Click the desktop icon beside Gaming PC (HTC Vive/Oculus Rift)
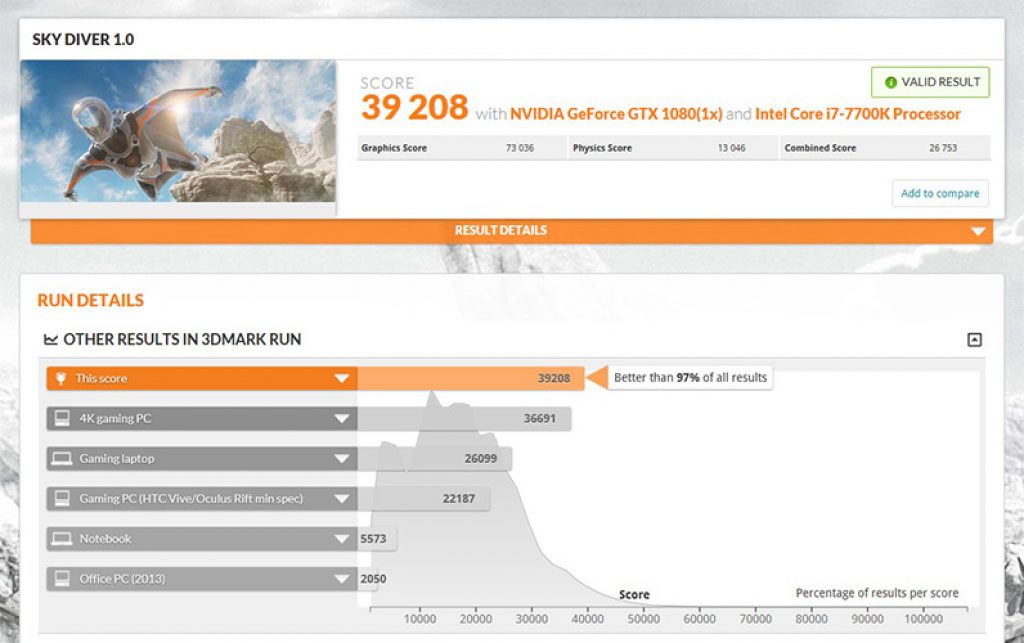The height and width of the screenshot is (643, 1024). pos(62,499)
